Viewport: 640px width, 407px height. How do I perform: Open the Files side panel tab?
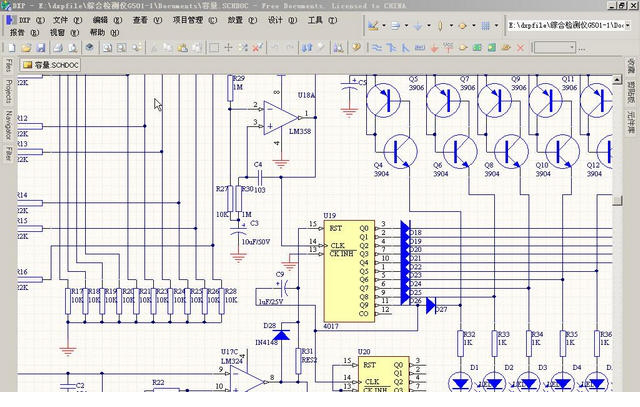[x=8, y=65]
